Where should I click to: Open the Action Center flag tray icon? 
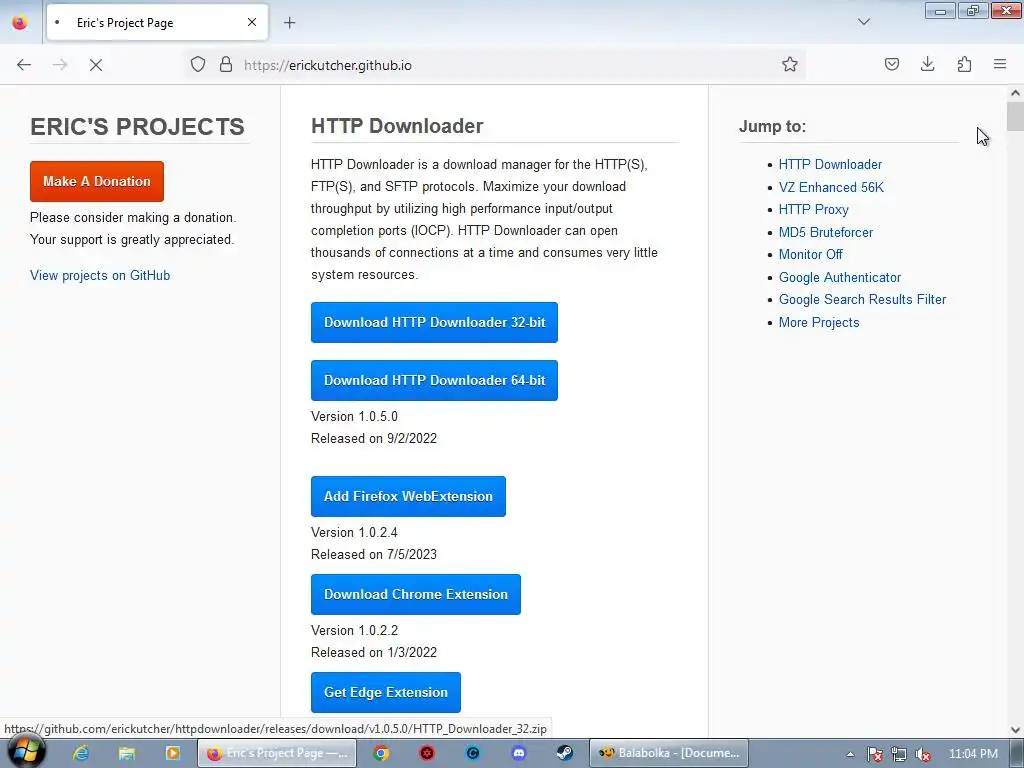pos(875,754)
